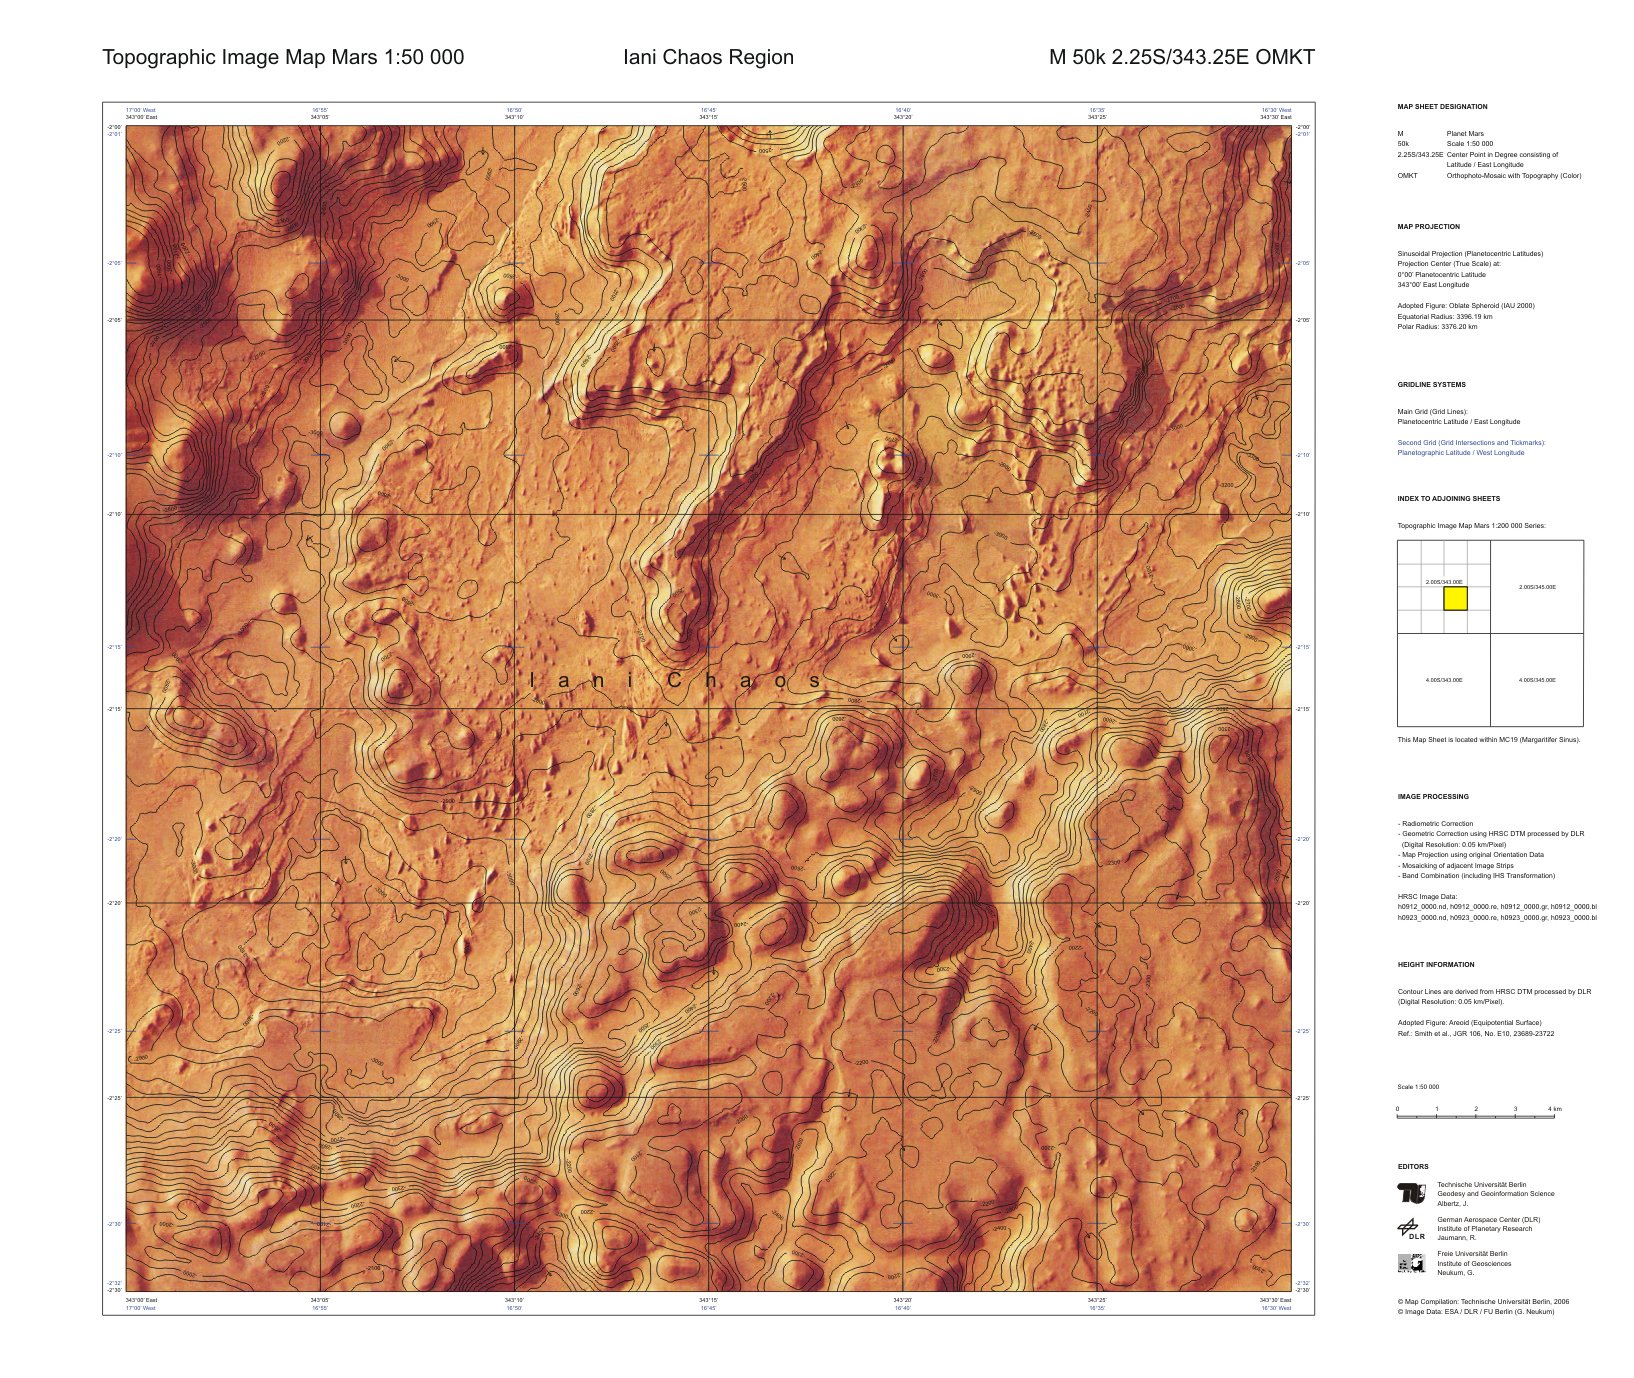The width and height of the screenshot is (1634, 1378).
Task: Click the yellow highlighted sheet in the index map
Action: (x=1455, y=598)
